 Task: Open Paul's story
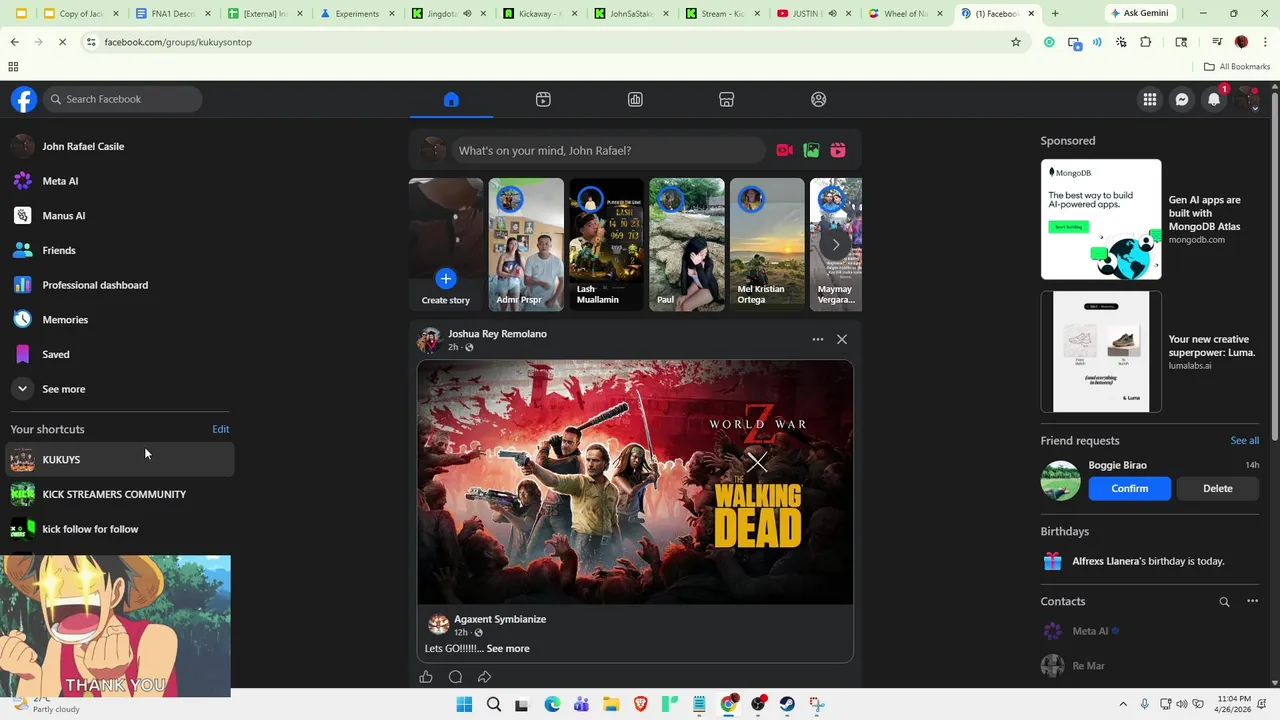coord(687,244)
